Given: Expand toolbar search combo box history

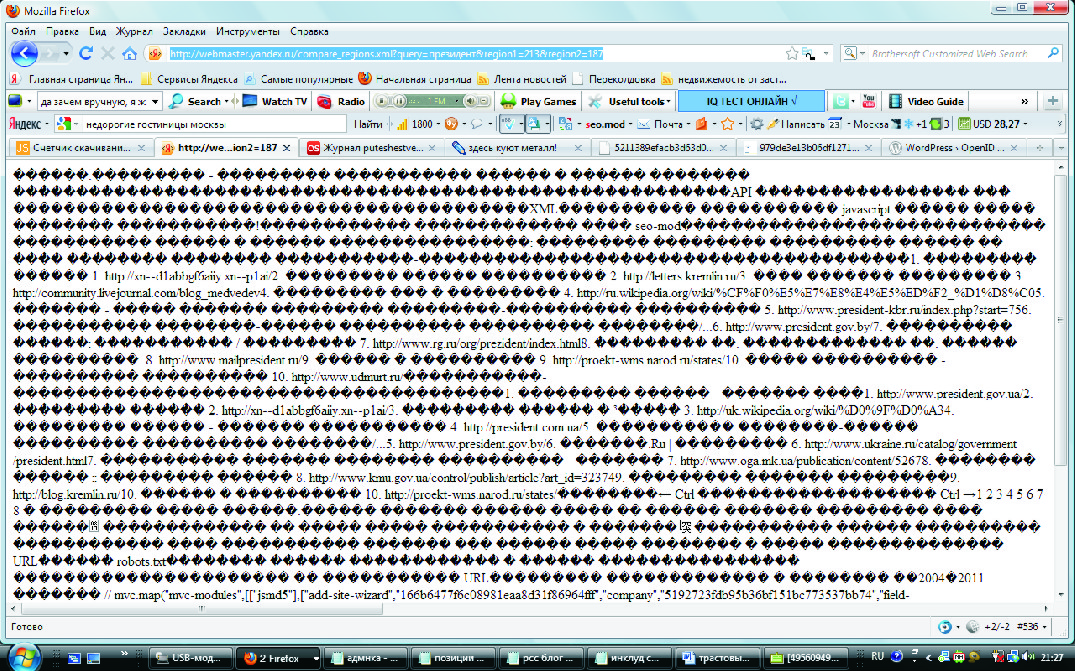Looking at the screenshot, I should [155, 101].
